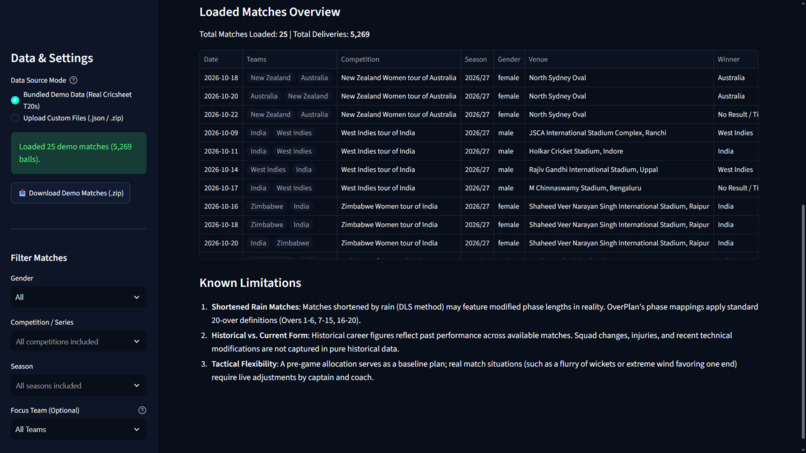Select Upload Custom Files radio option
Viewport: 806px width, 453px height.
point(15,118)
